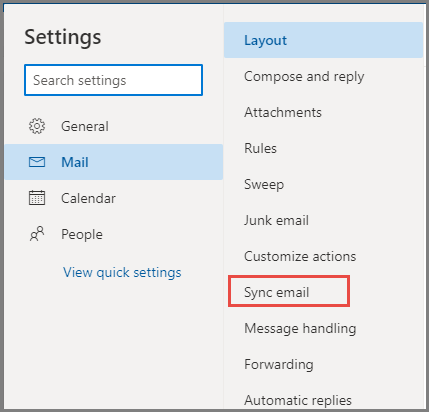
Task: Select the Mail settings category
Action: 114,162
